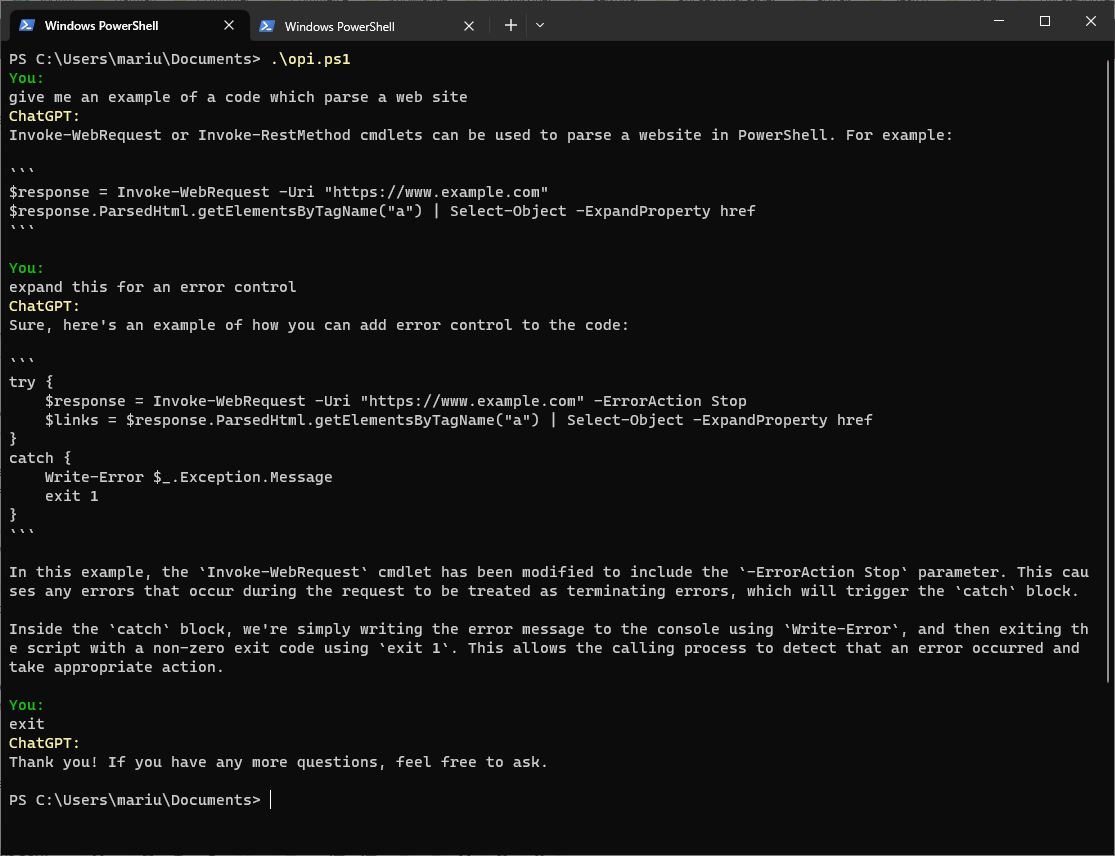Close the first Windows PowerShell tab
The height and width of the screenshot is (856, 1115).
coord(229,26)
